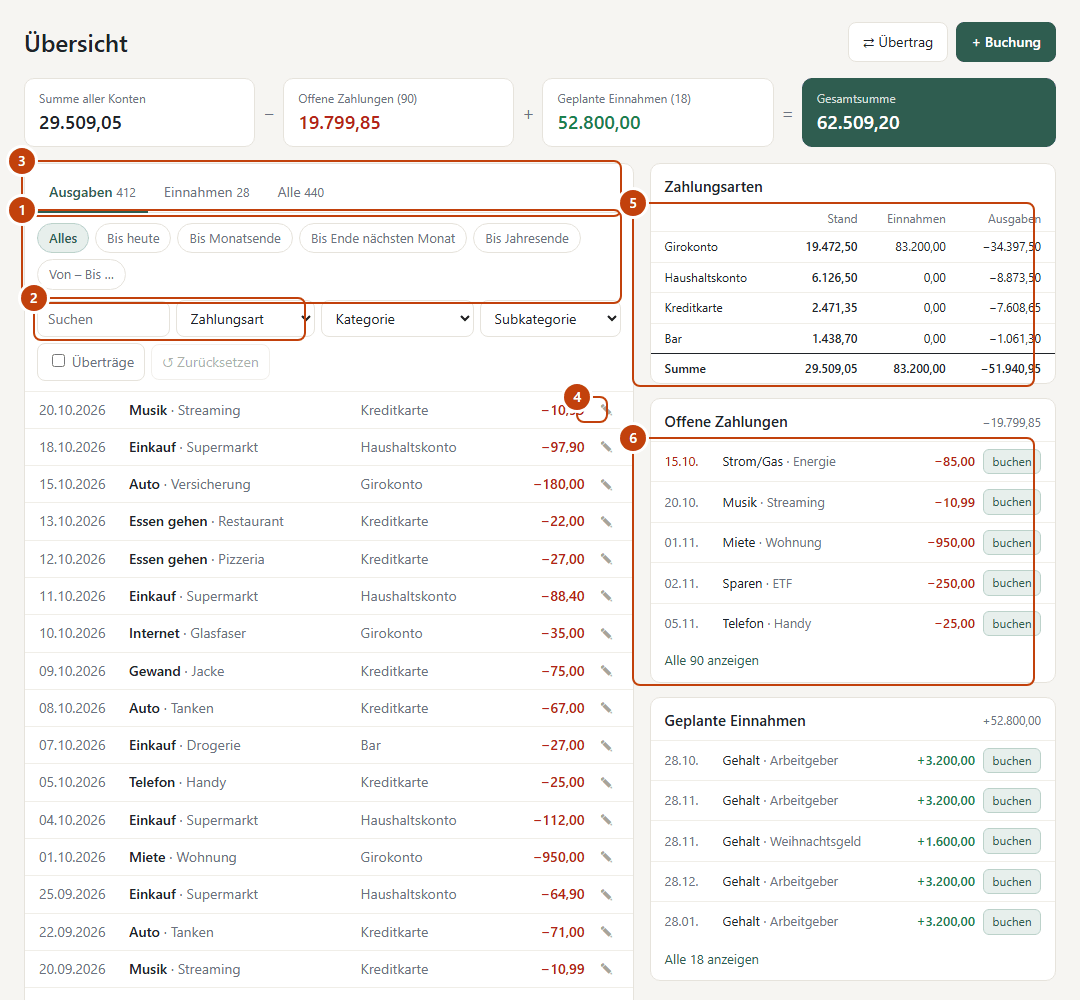The image size is (1080, 1000).
Task: Book the Strom/Gas Energie payment
Action: (x=1012, y=461)
